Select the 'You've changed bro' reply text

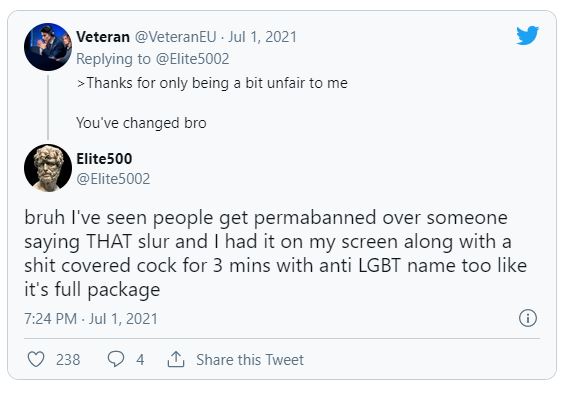[141, 123]
